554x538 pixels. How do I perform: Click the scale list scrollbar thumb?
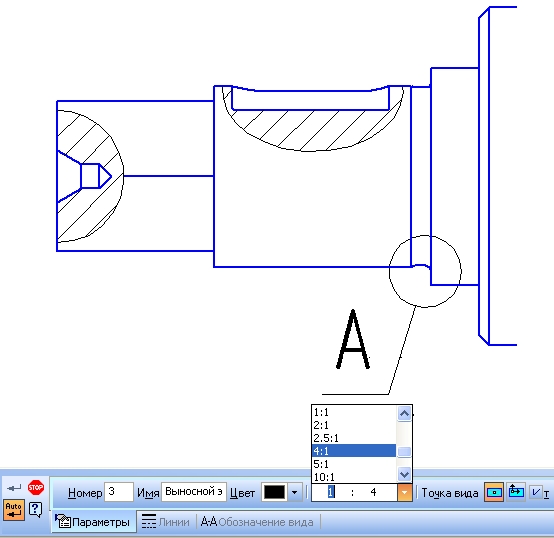[x=404, y=452]
